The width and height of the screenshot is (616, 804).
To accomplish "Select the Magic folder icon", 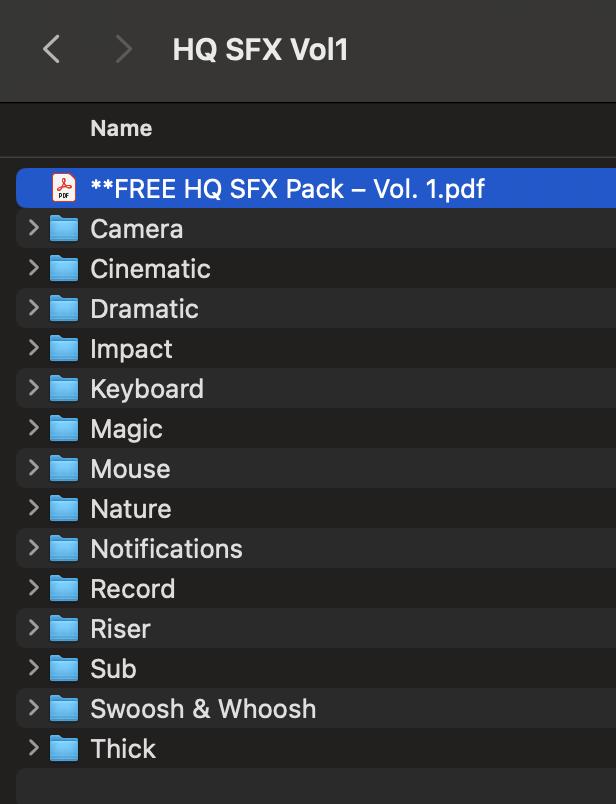I will pyautogui.click(x=65, y=429).
